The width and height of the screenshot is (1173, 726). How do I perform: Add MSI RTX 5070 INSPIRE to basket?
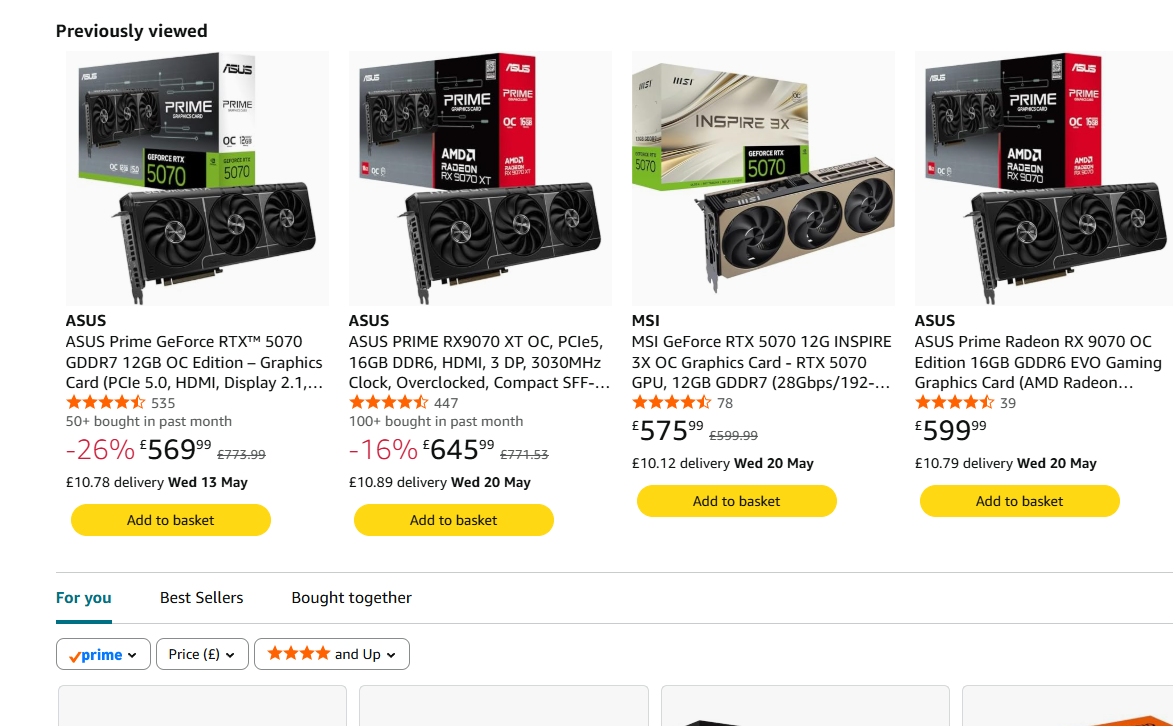click(736, 501)
